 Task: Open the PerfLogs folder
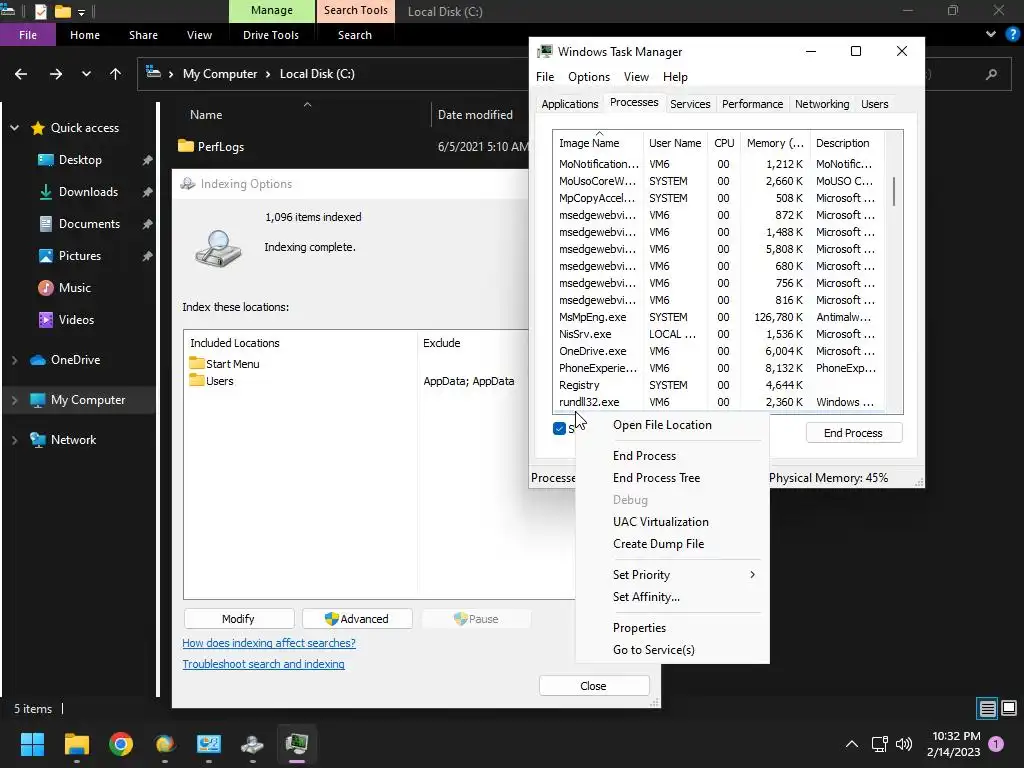tap(221, 147)
